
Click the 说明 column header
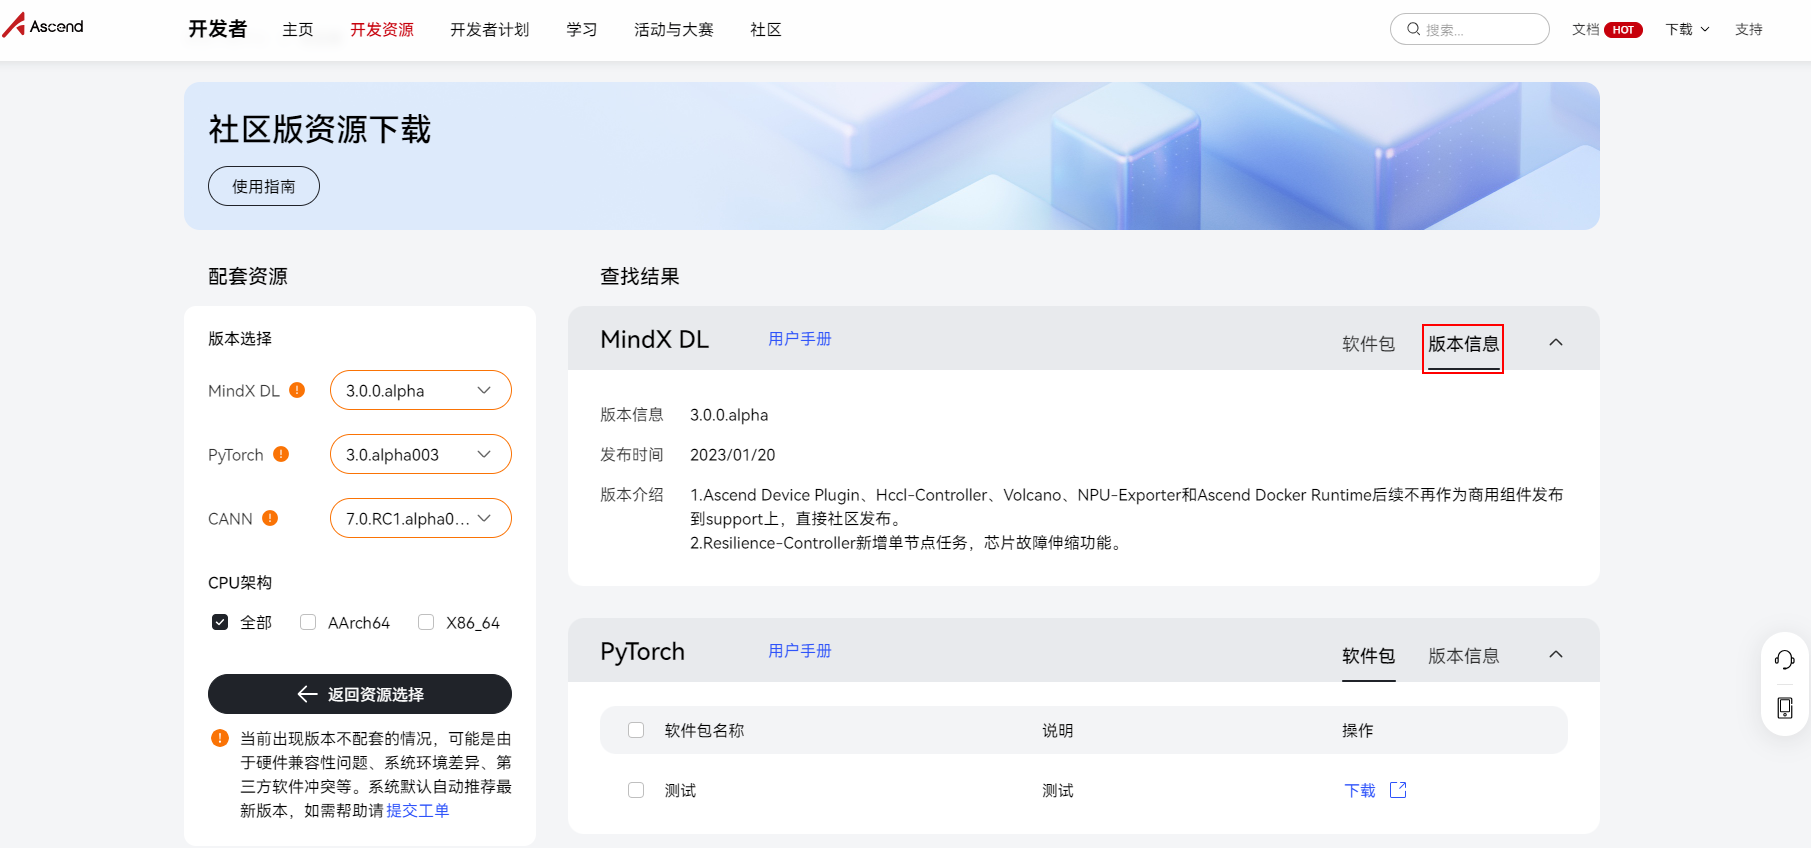(1058, 730)
